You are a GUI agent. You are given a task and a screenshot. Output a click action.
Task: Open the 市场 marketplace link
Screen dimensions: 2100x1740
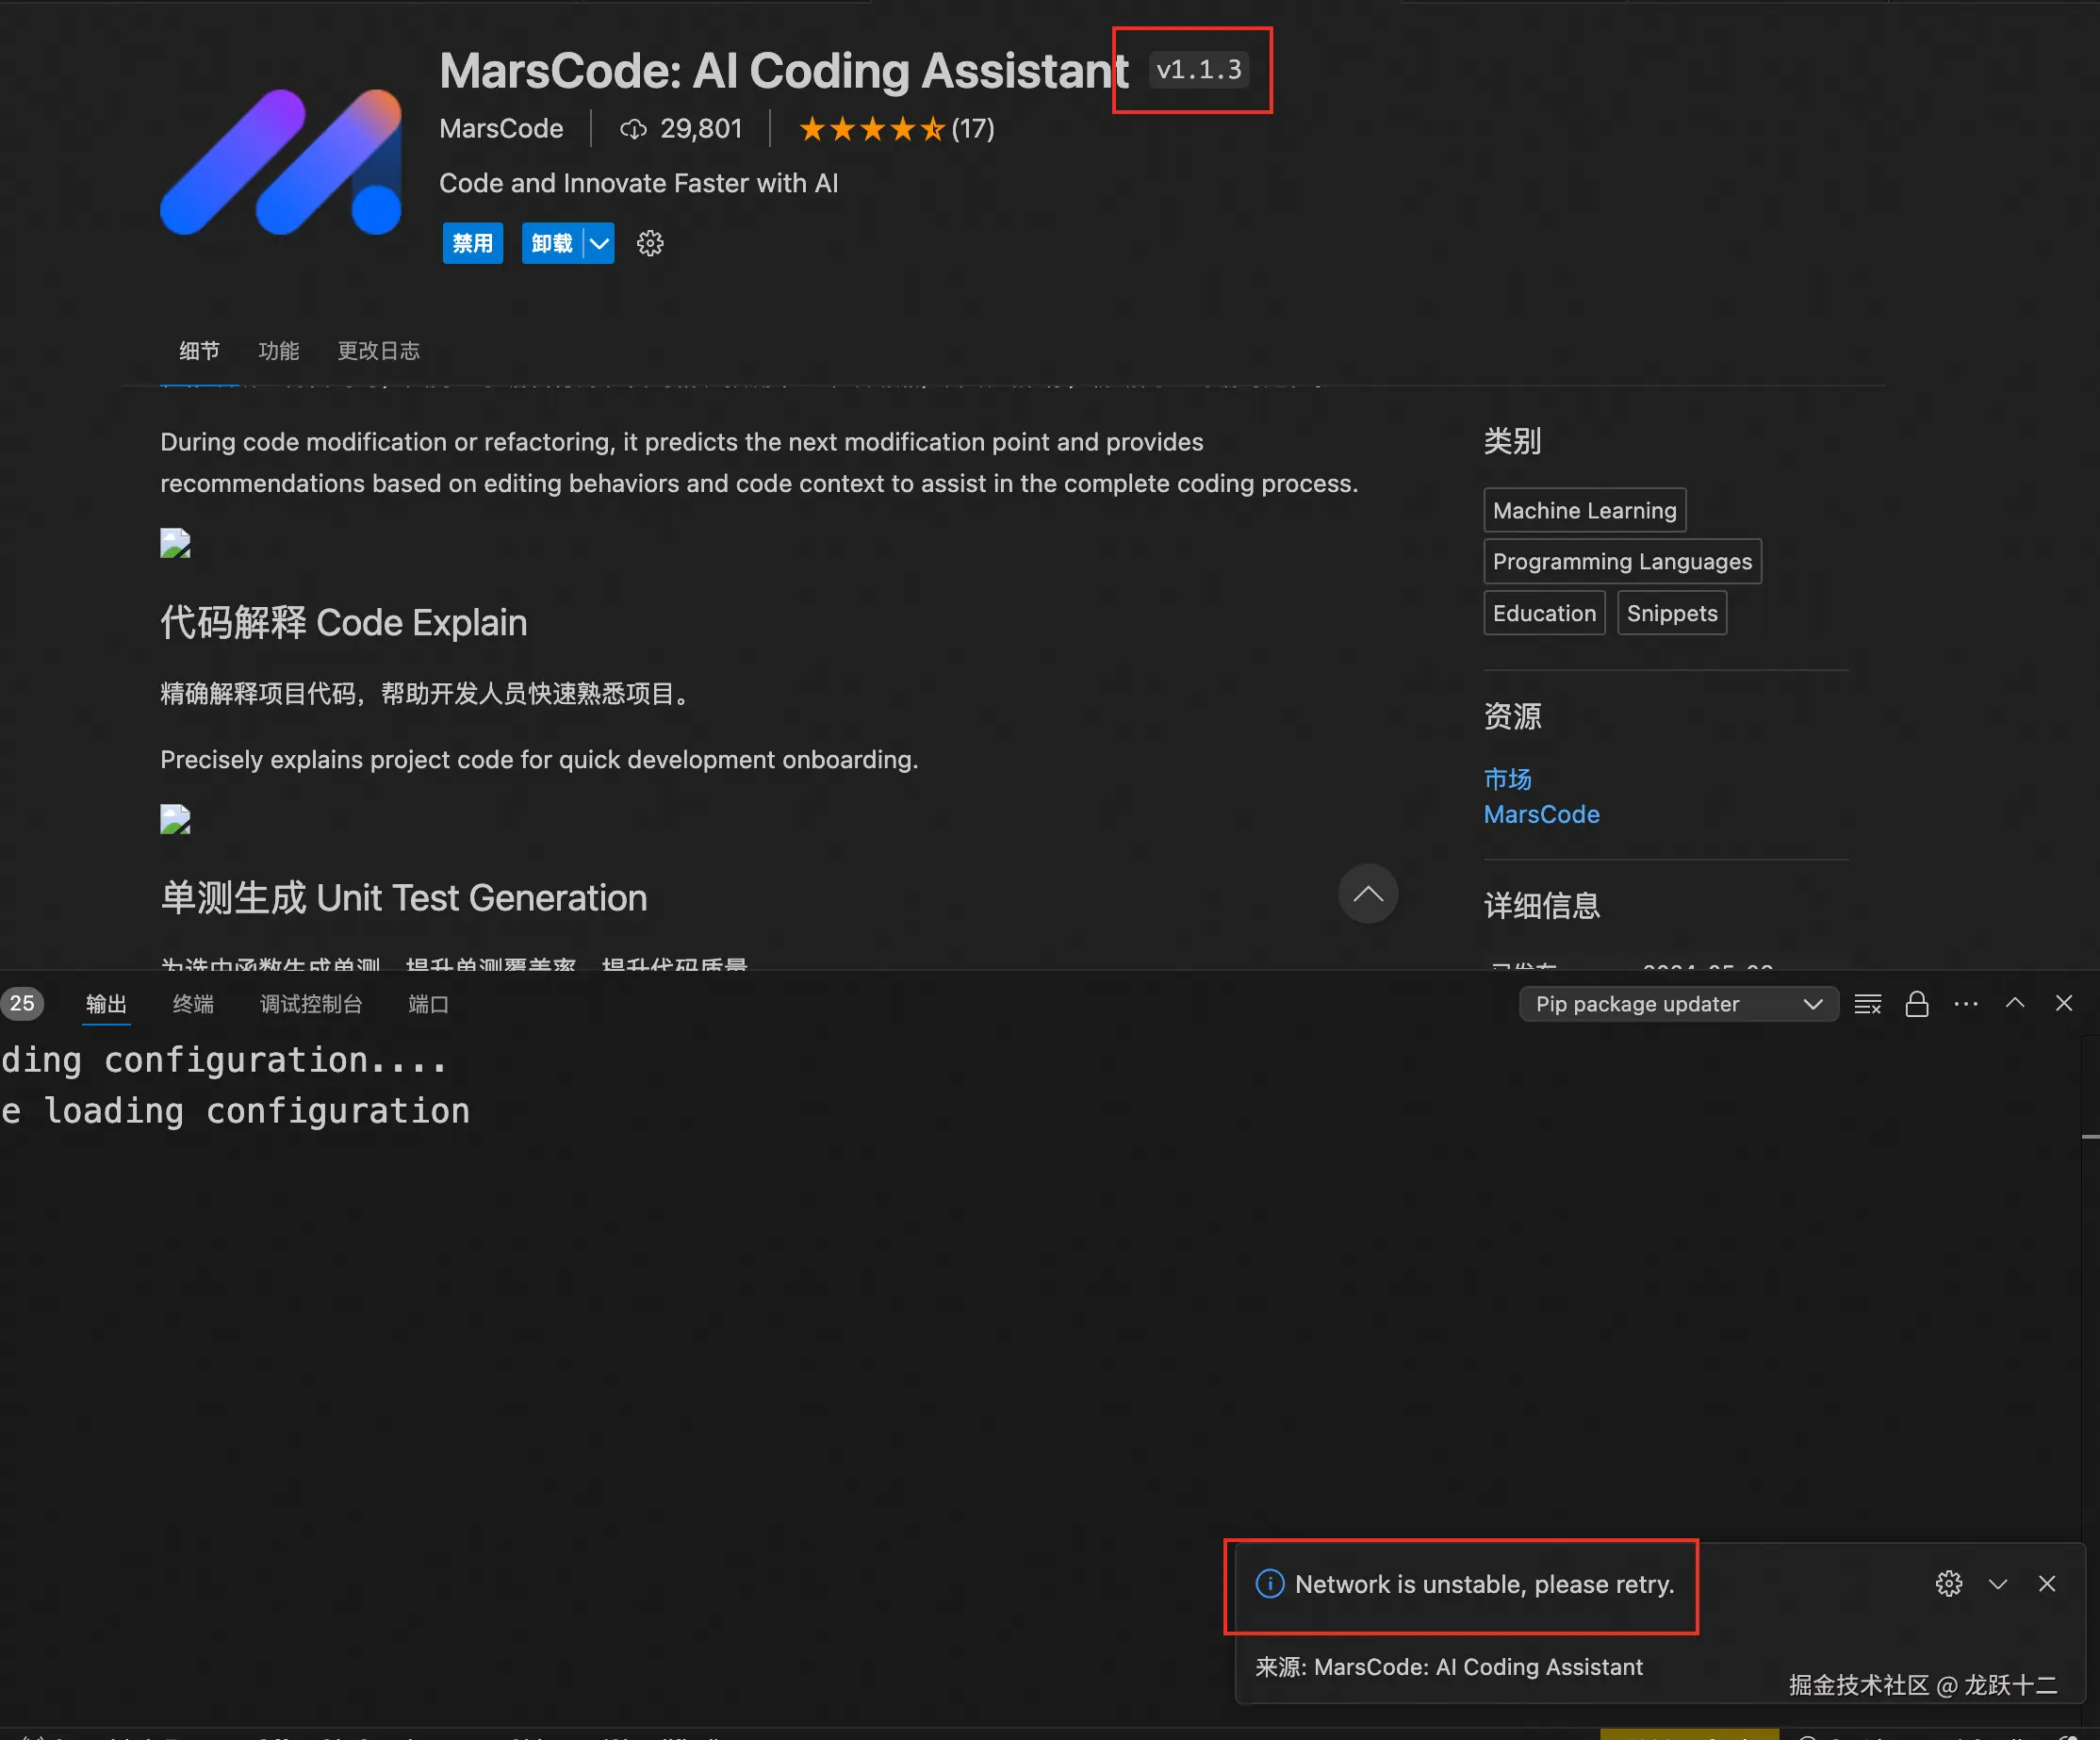[1507, 778]
